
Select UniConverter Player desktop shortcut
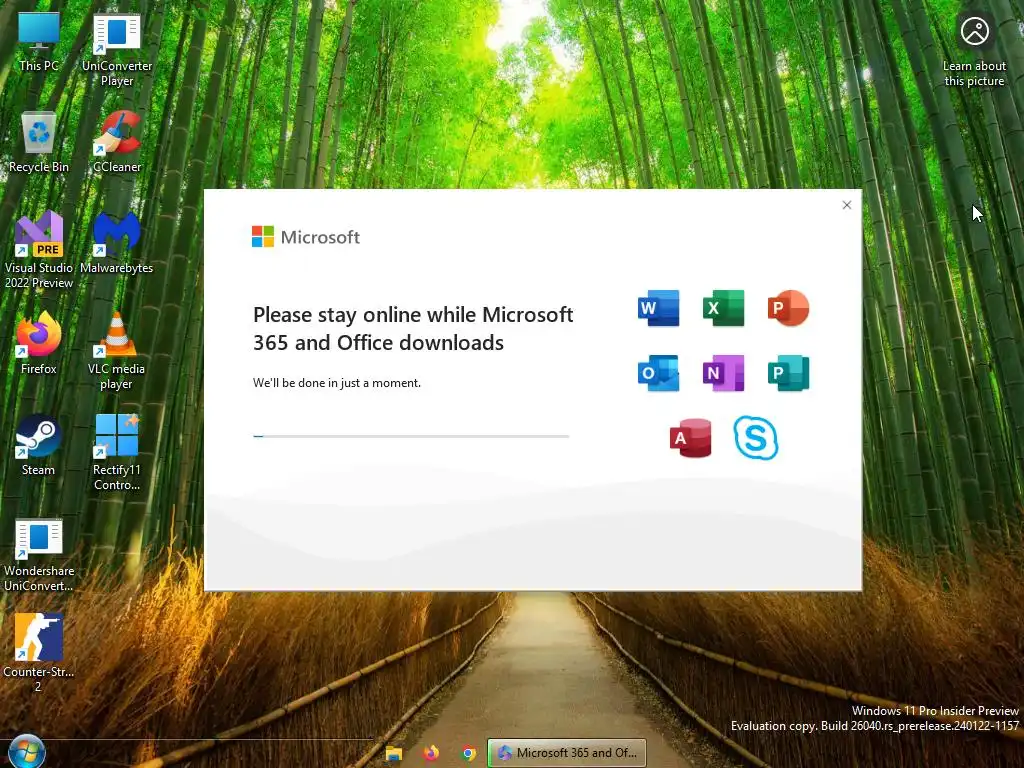coord(117,50)
